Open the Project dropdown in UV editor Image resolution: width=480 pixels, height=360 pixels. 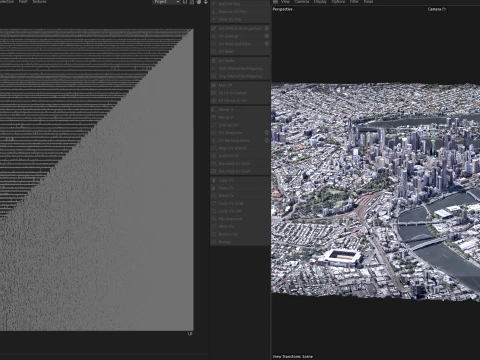coord(167,2)
